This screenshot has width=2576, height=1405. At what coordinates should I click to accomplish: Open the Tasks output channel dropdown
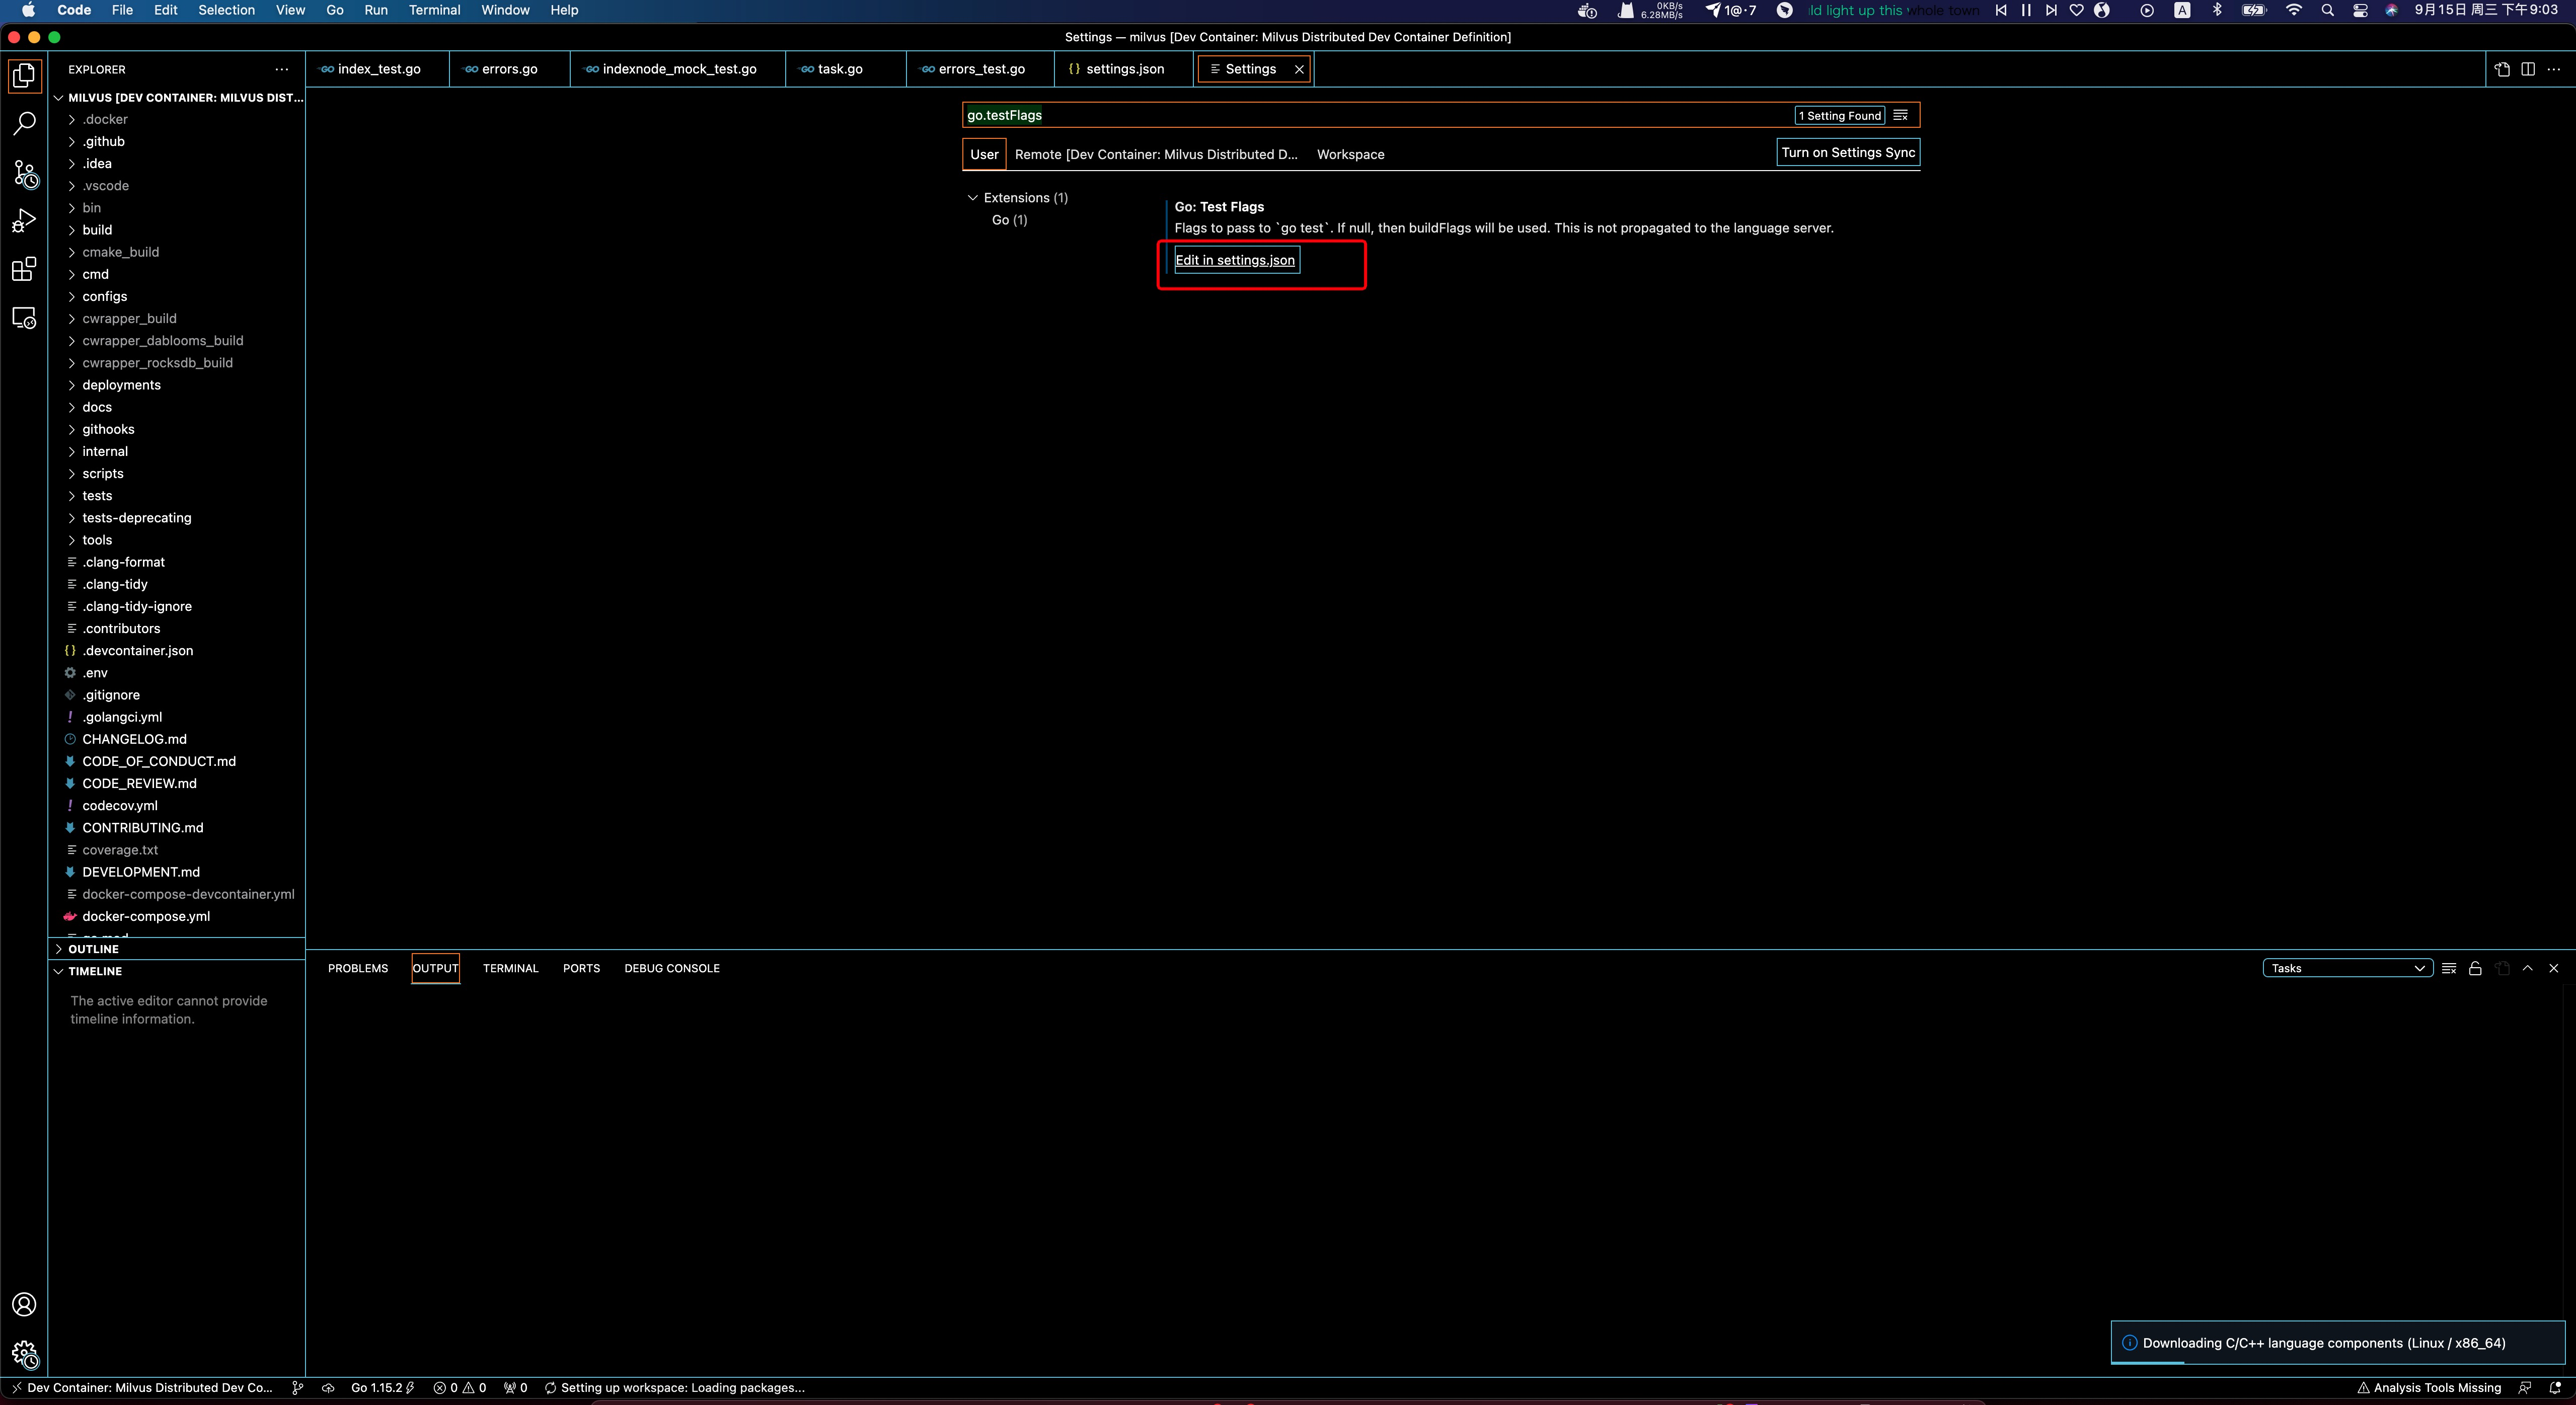tap(2347, 968)
